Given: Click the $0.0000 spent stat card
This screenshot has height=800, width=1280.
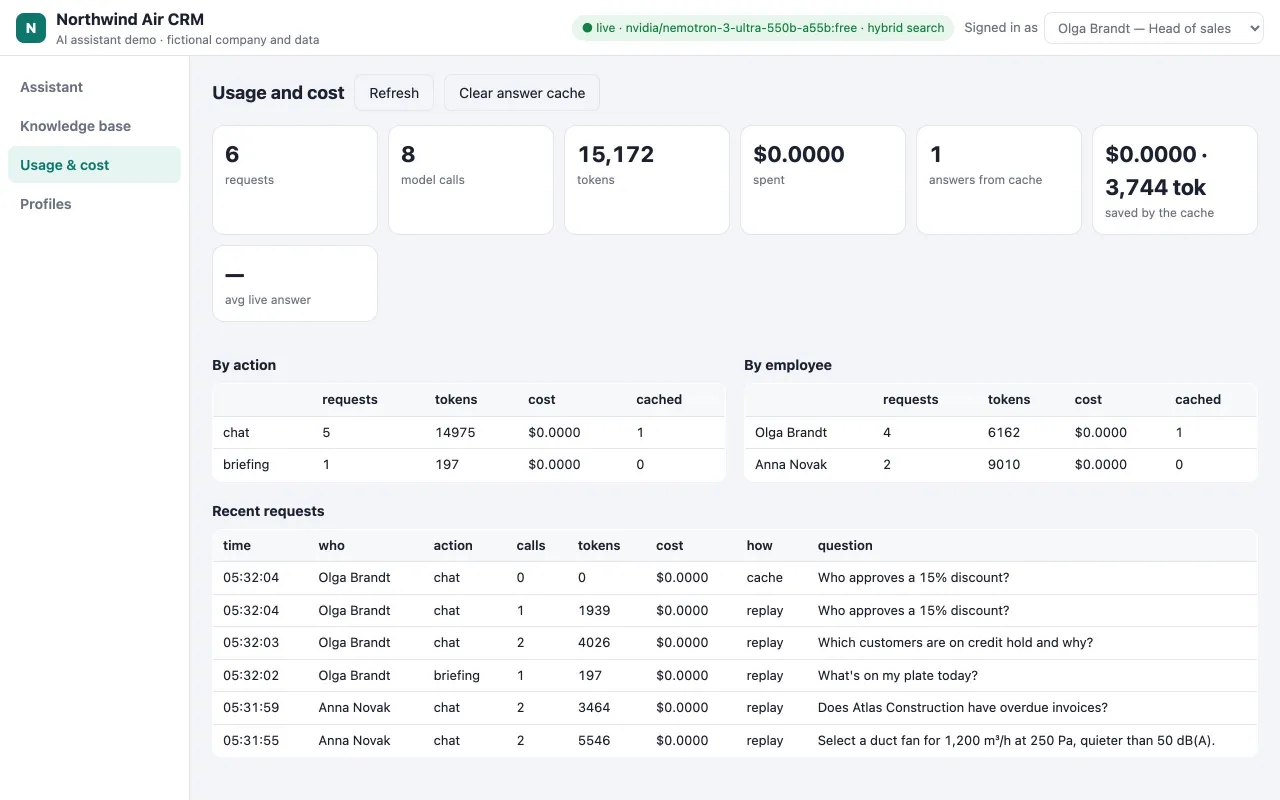Looking at the screenshot, I should click(823, 180).
